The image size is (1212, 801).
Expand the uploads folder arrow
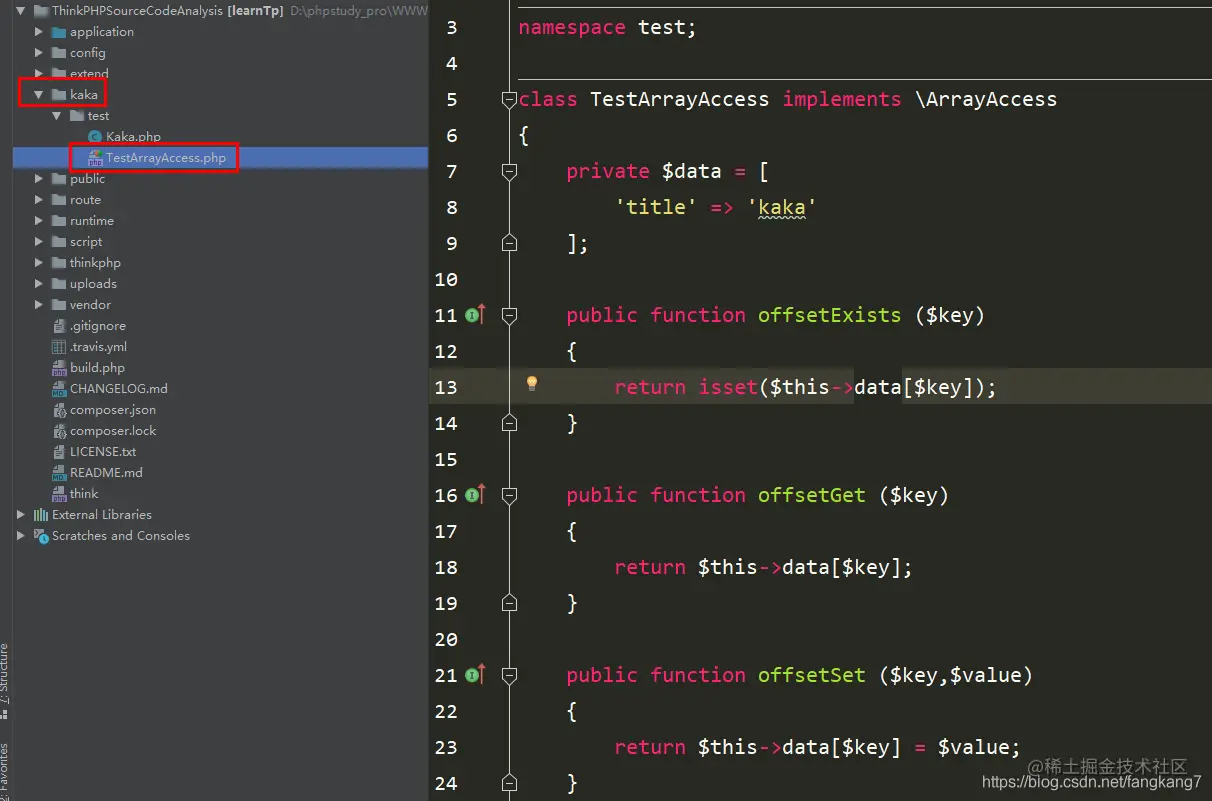(x=39, y=284)
